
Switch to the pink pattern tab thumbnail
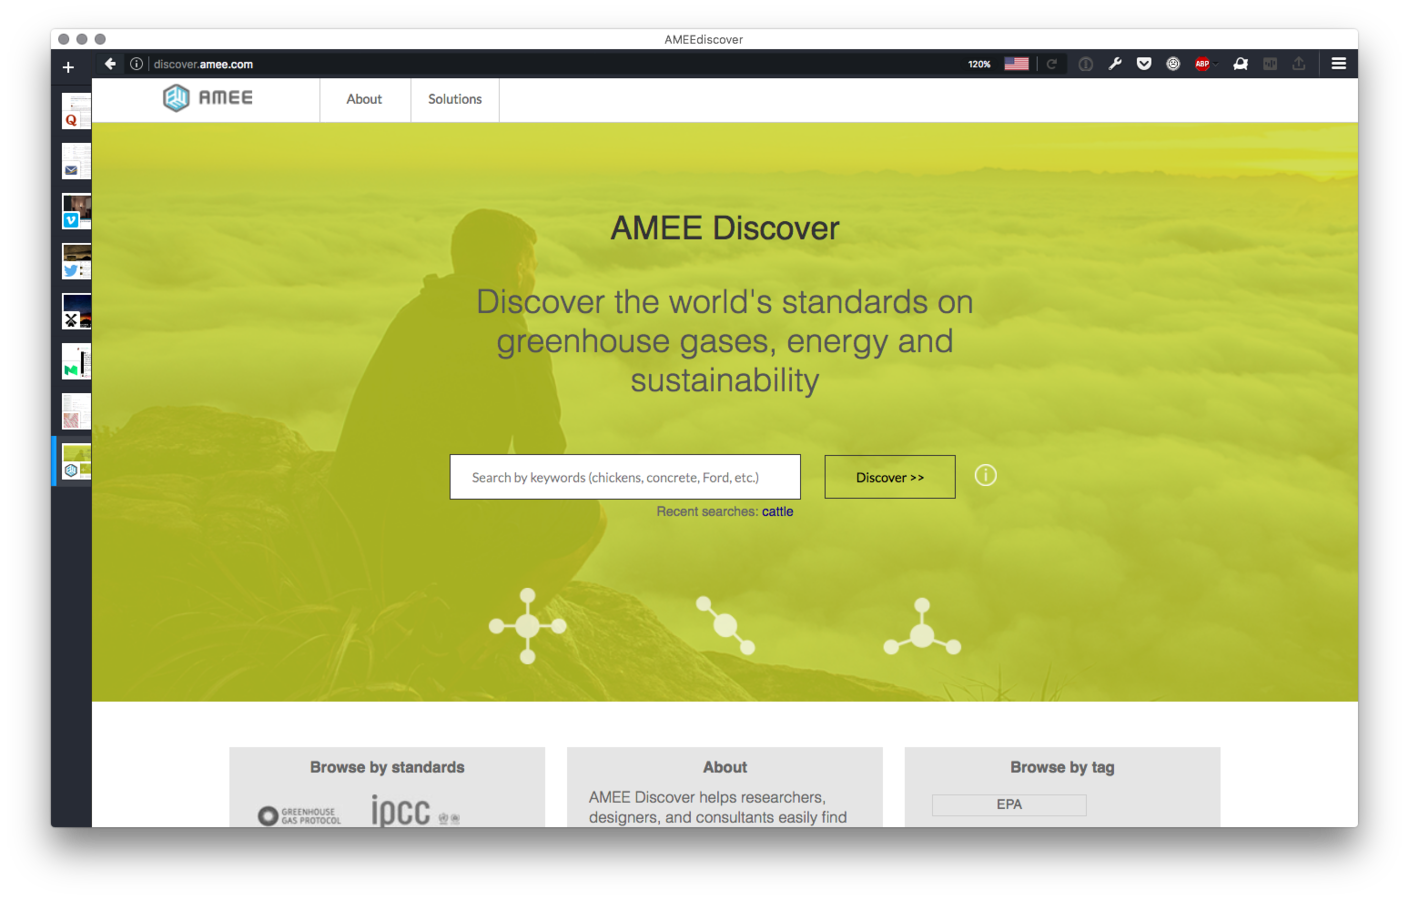point(76,411)
